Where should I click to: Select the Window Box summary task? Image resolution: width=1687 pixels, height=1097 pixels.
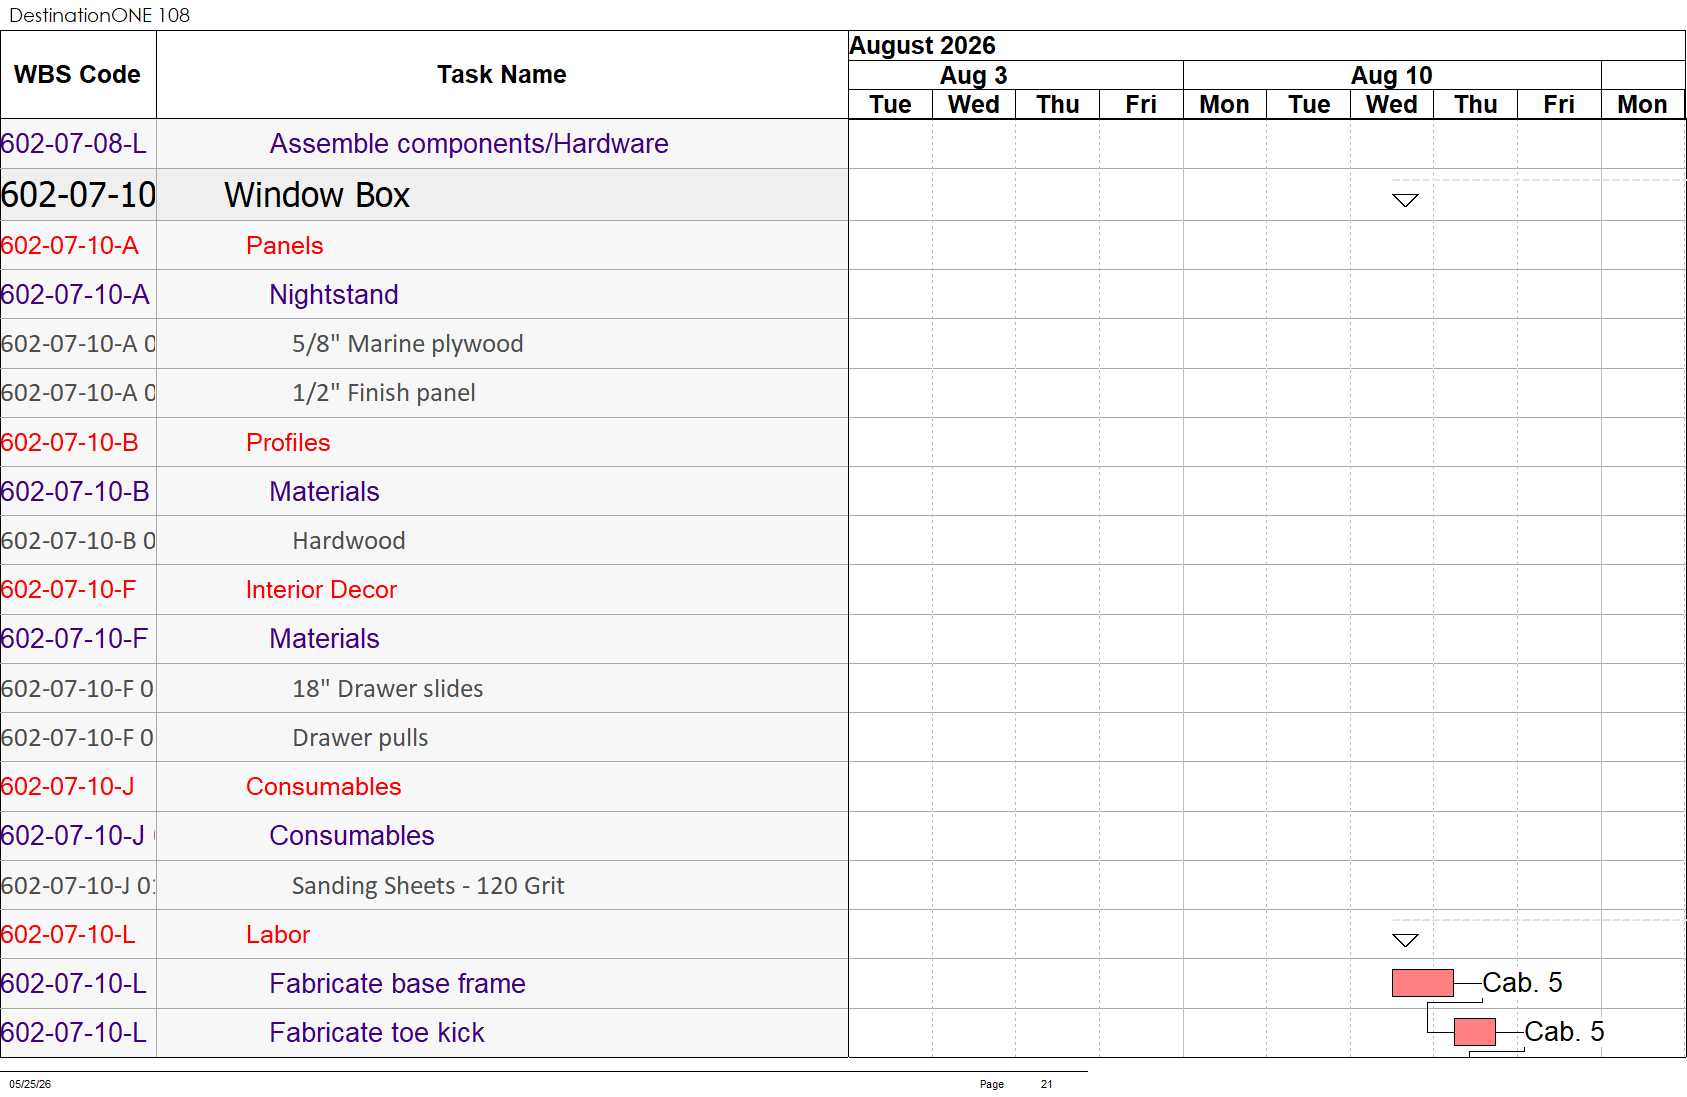pos(317,195)
